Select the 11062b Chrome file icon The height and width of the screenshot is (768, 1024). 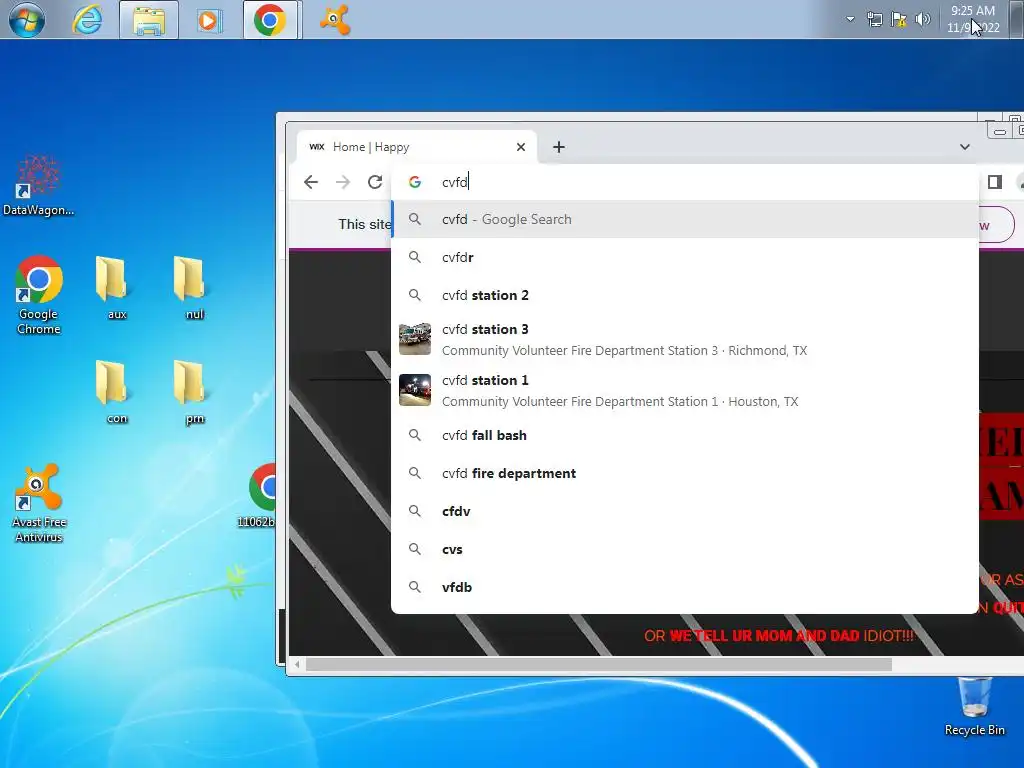260,496
